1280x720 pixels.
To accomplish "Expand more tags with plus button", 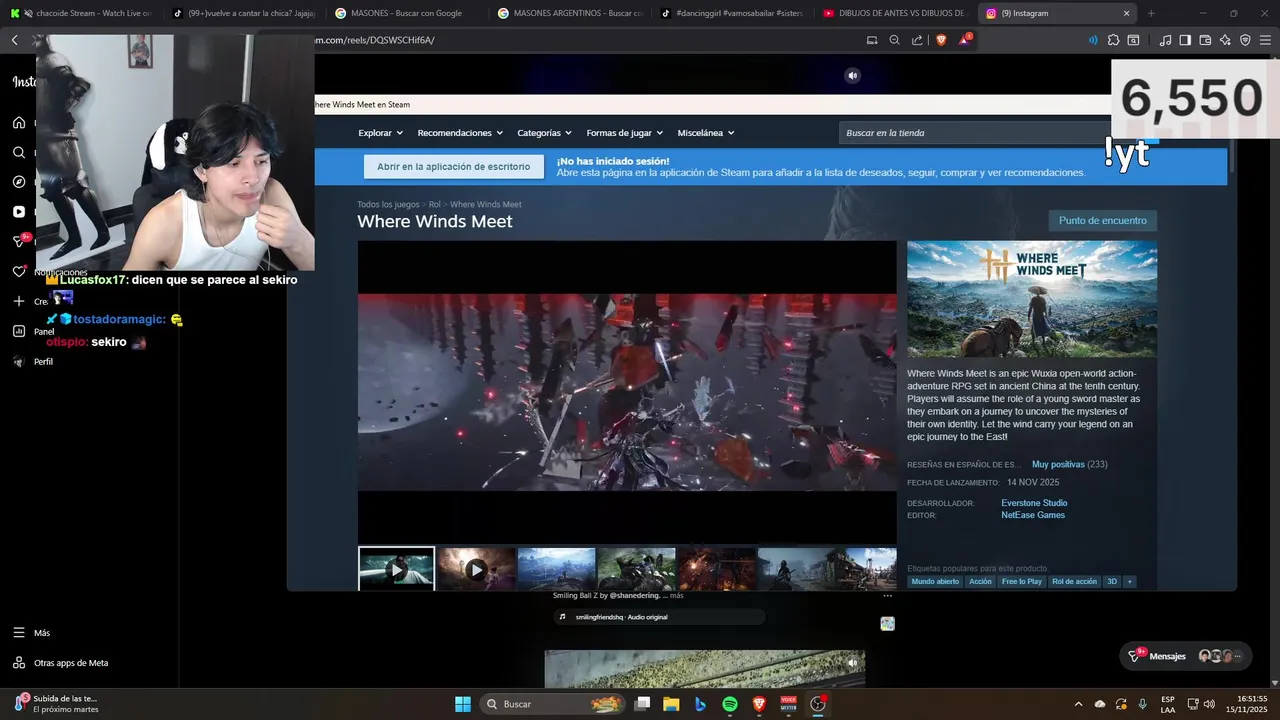I will (1129, 581).
